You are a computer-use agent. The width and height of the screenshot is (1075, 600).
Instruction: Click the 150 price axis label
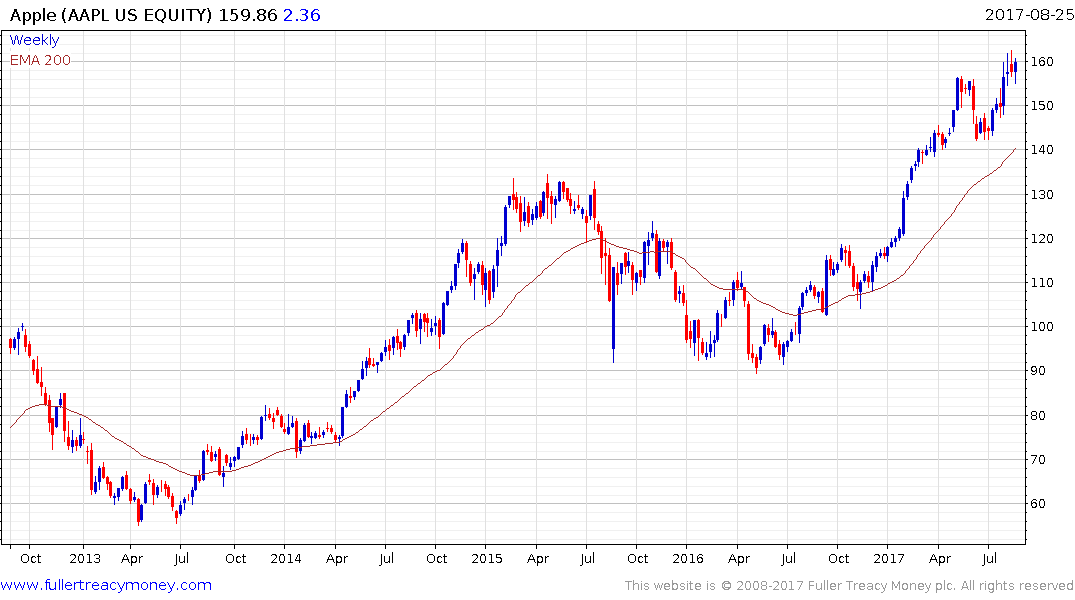[1042, 106]
